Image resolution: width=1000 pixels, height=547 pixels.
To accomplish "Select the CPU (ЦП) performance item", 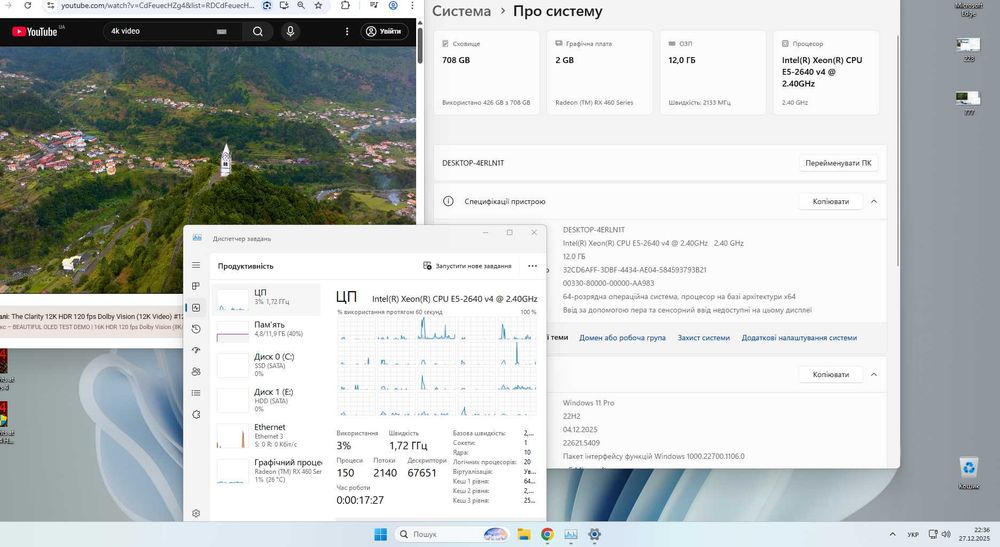I will pyautogui.click(x=266, y=300).
